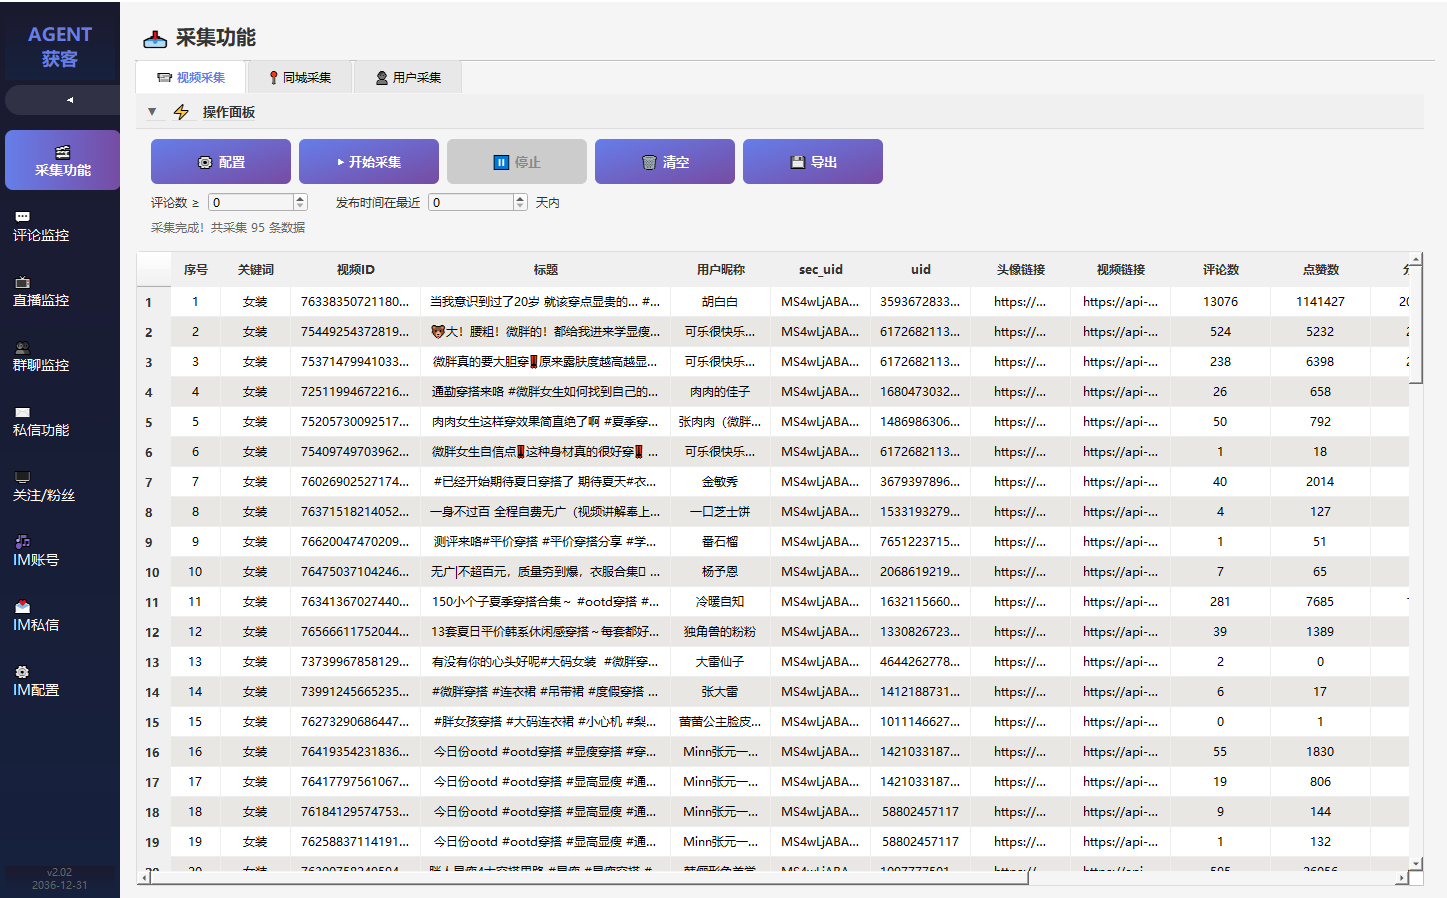Click the 配置 button
This screenshot has width=1447, height=898.
tap(221, 162)
